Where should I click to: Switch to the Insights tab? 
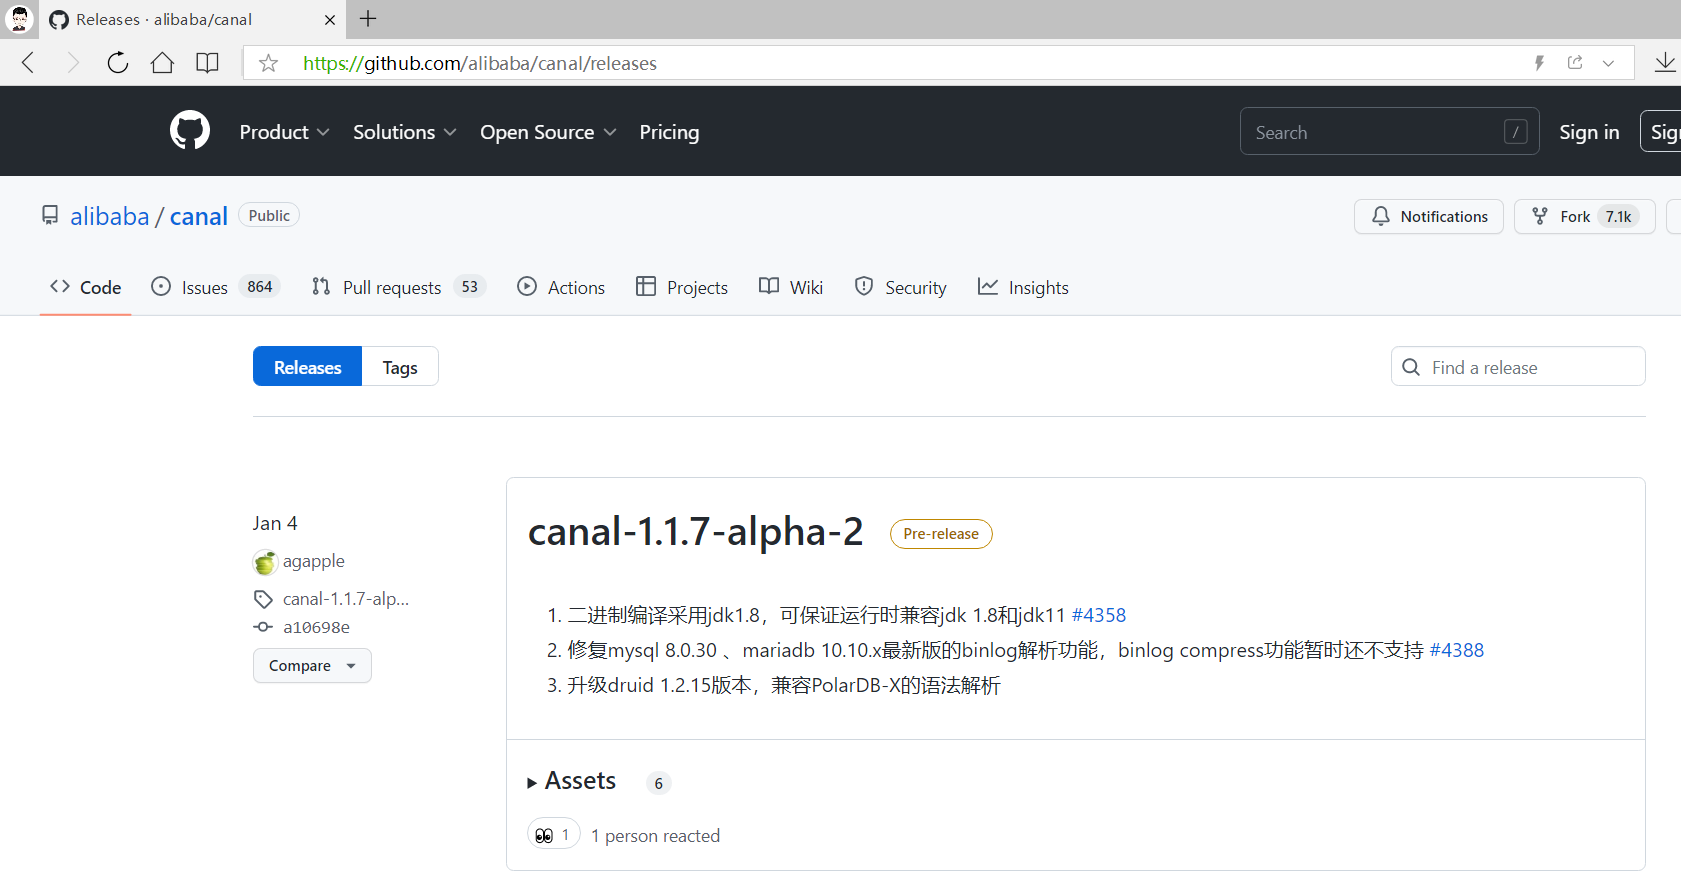coord(1023,287)
